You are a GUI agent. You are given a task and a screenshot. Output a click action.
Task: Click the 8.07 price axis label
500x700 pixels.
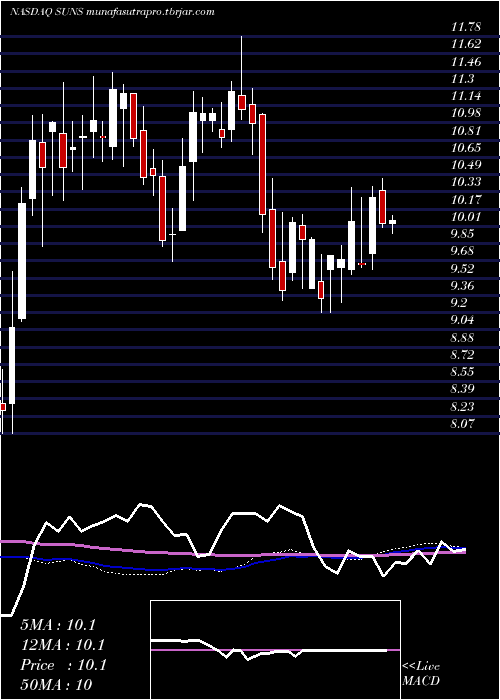coord(463,424)
